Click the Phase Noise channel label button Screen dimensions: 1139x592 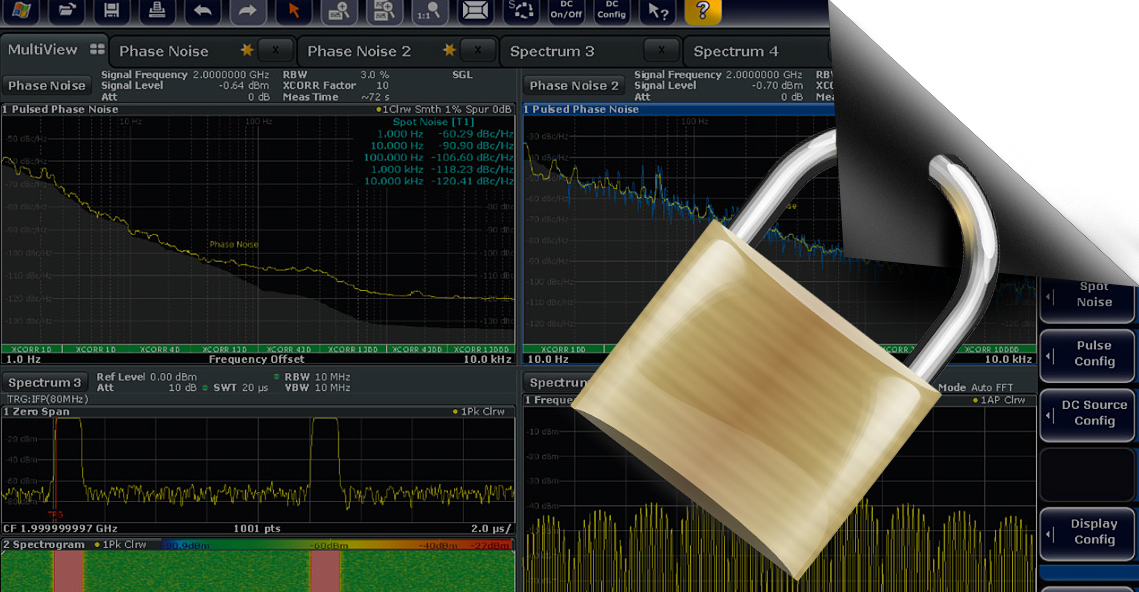click(x=47, y=86)
